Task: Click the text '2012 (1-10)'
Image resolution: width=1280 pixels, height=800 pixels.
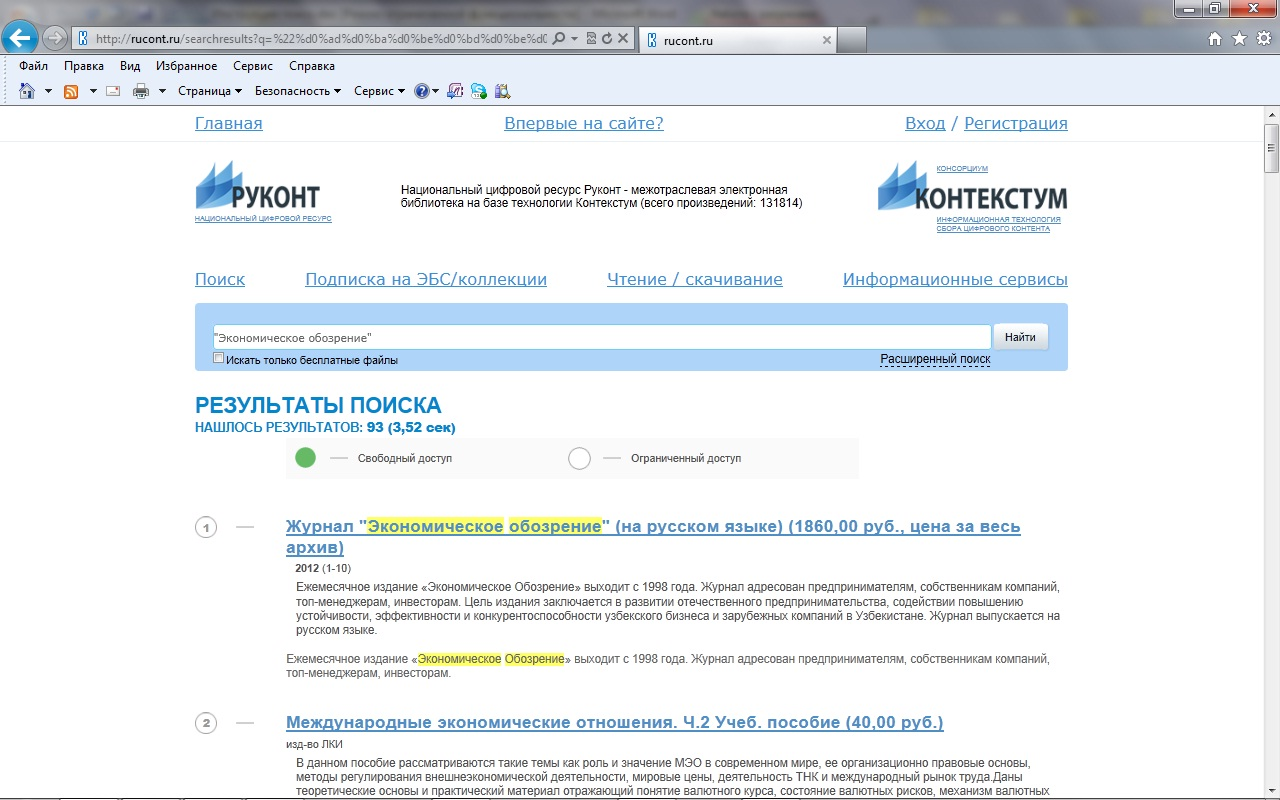Action: pos(323,568)
